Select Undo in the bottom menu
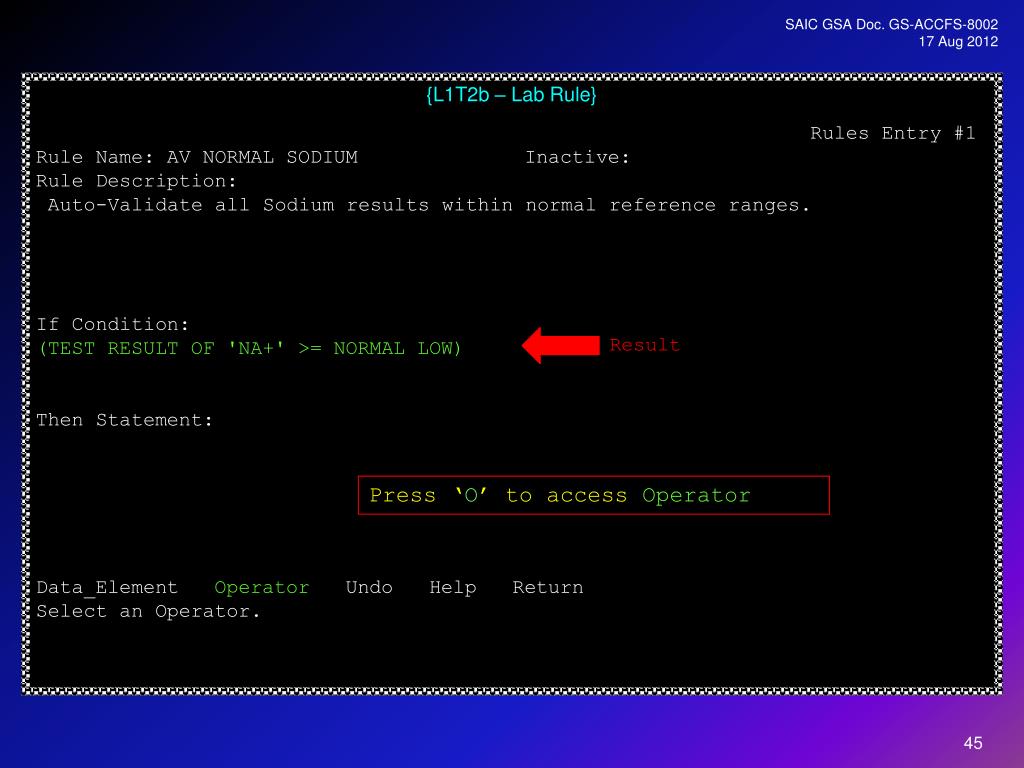This screenshot has height=768, width=1024. (369, 587)
